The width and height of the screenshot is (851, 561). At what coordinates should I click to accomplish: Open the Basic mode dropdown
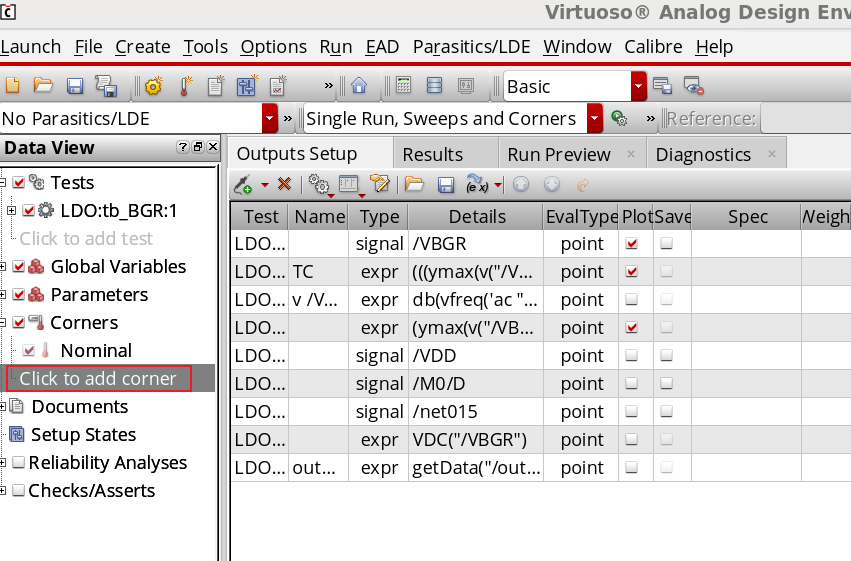tap(638, 86)
